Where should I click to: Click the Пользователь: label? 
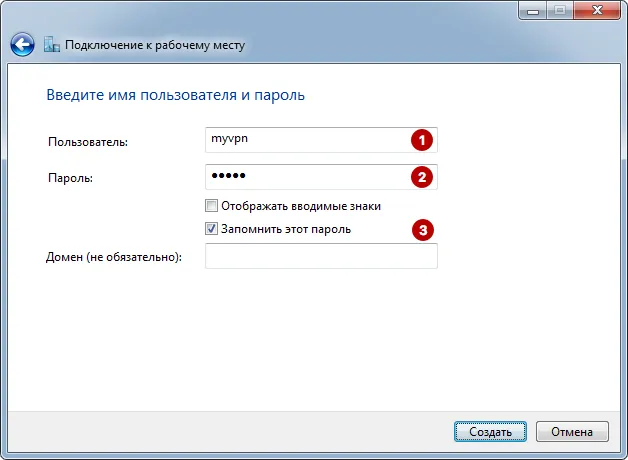click(88, 142)
